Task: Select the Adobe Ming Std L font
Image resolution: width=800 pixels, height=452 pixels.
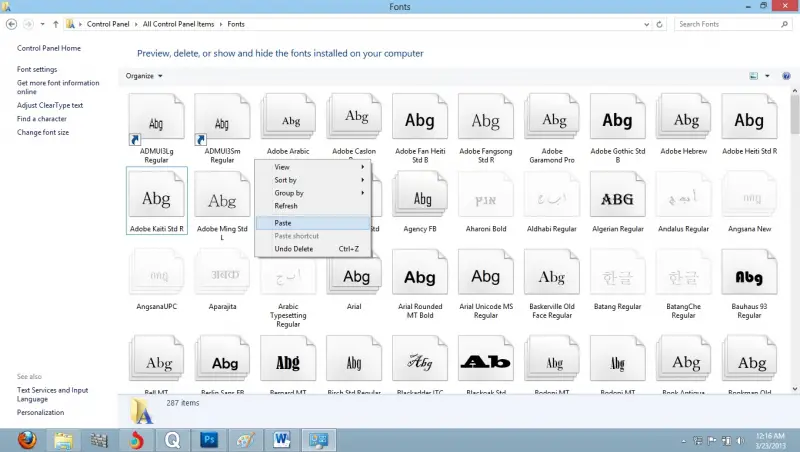Action: click(x=222, y=195)
